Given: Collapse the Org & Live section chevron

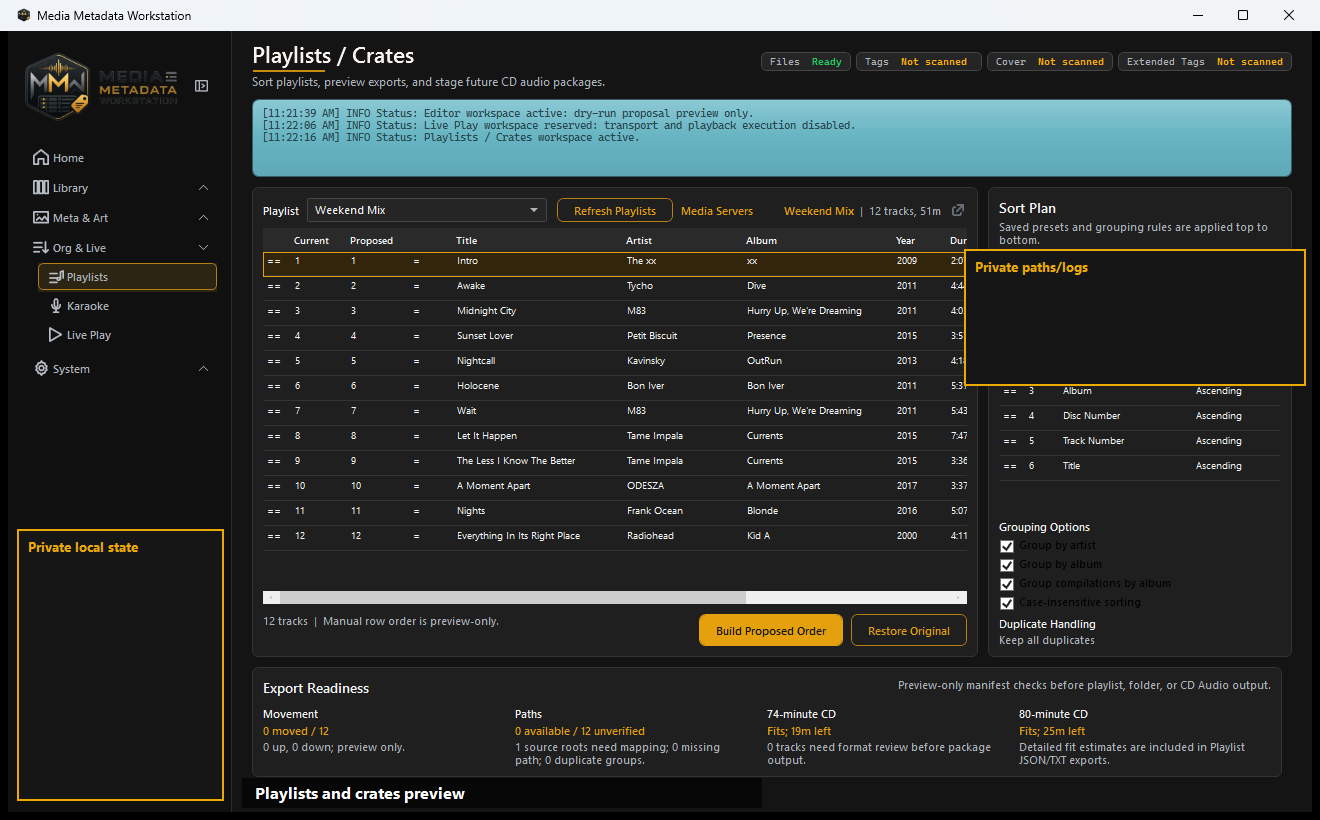Looking at the screenshot, I should coord(204,248).
